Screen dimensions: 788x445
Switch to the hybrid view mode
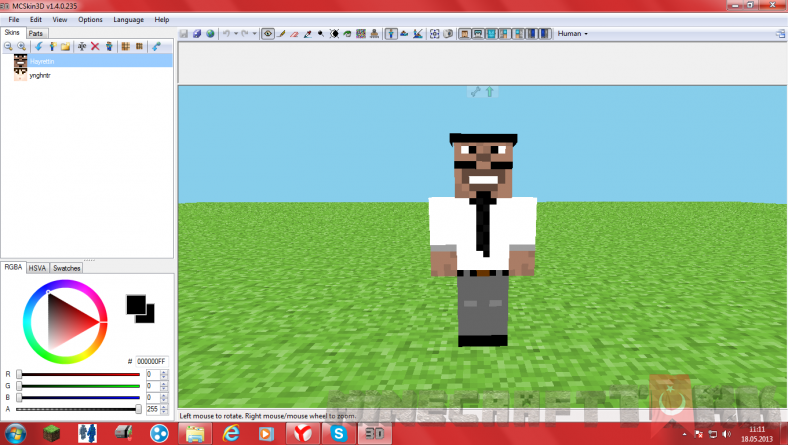(x=418, y=34)
